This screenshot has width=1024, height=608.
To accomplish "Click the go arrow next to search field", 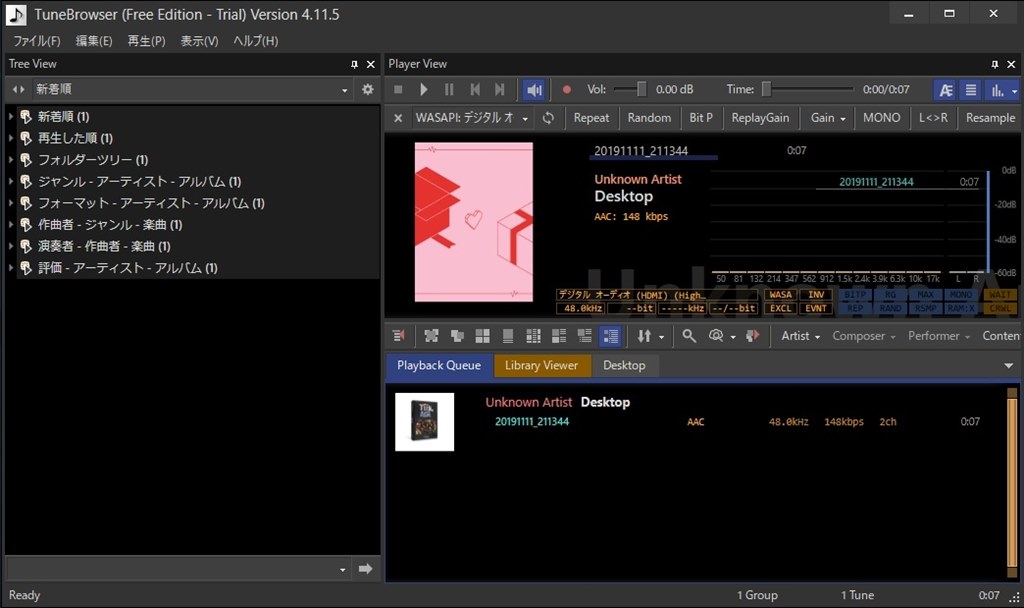I will [365, 569].
